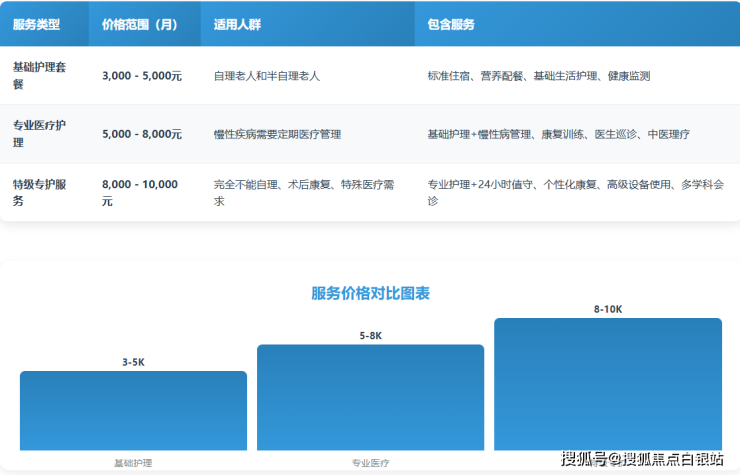Click the tallest bar labeled 8-10K
The image size is (740, 475).
tap(607, 385)
